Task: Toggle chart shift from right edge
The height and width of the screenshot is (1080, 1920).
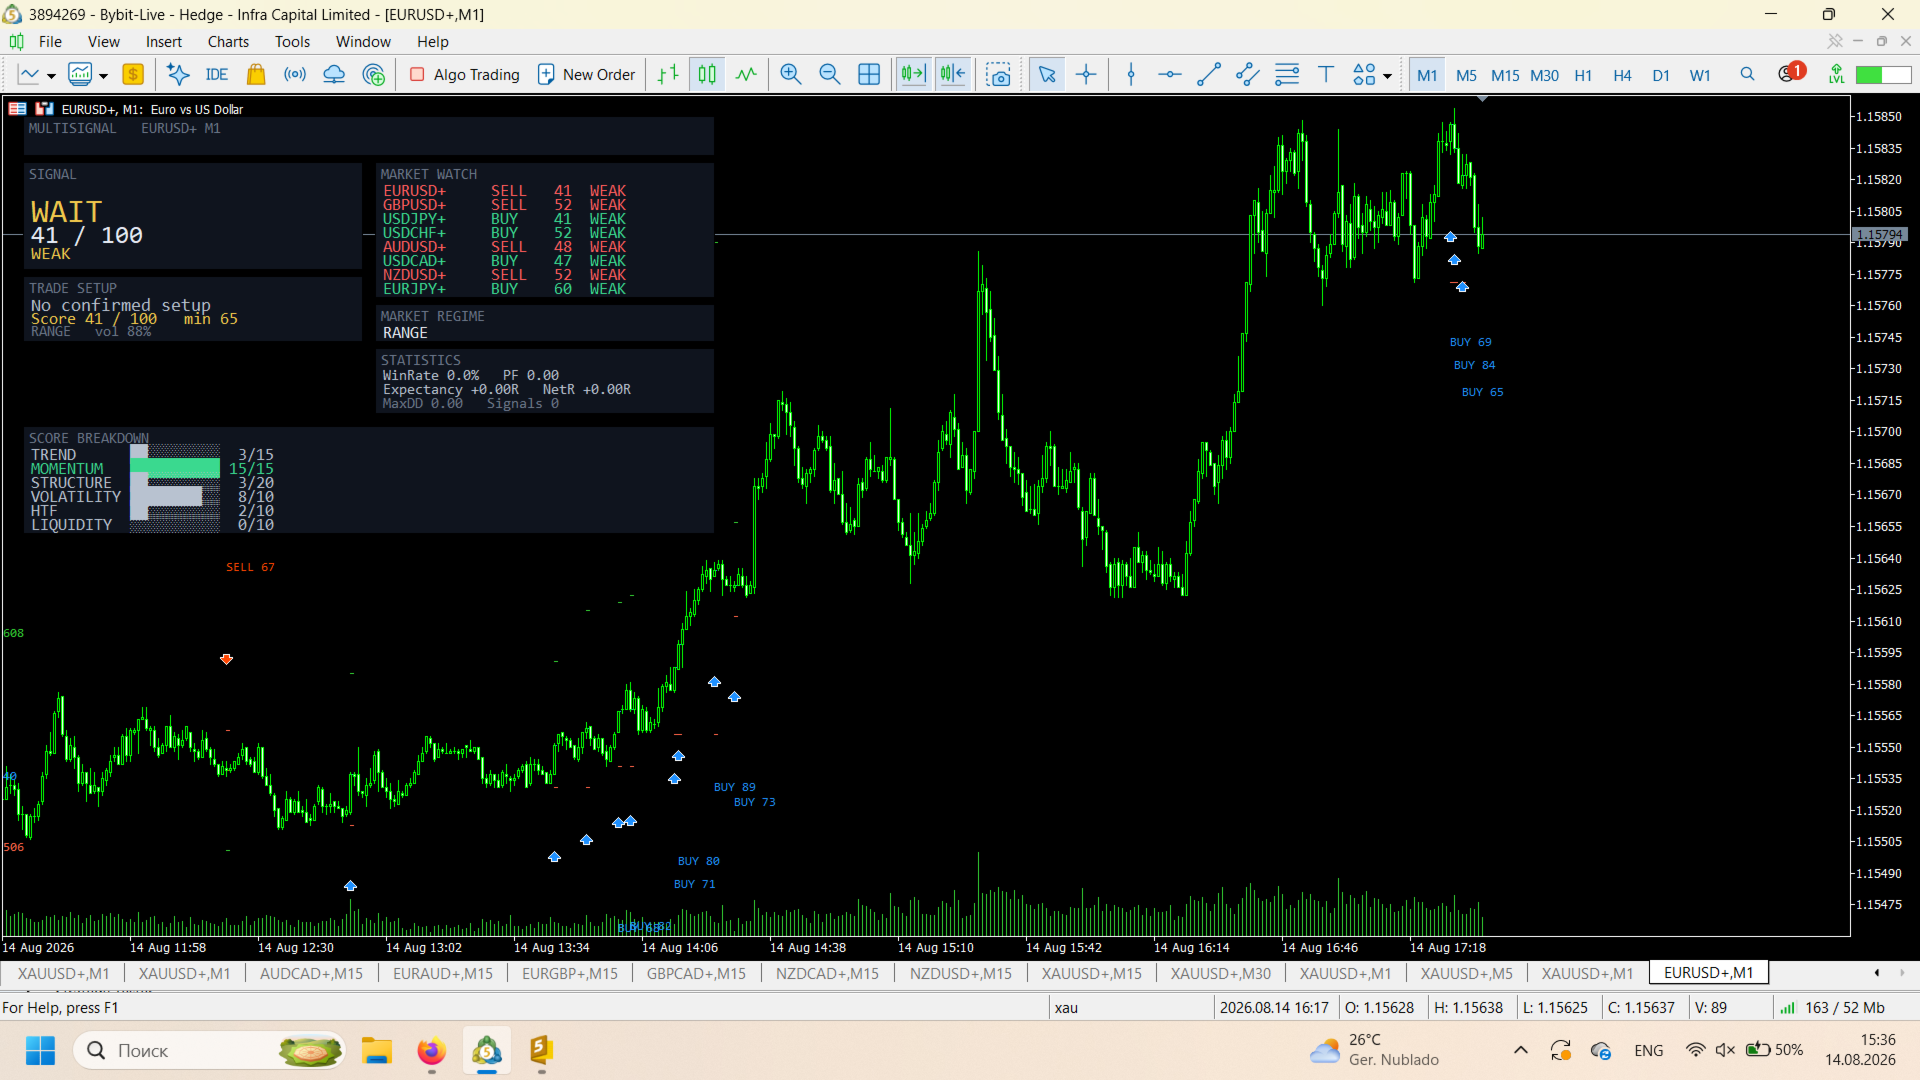Action: [x=953, y=74]
